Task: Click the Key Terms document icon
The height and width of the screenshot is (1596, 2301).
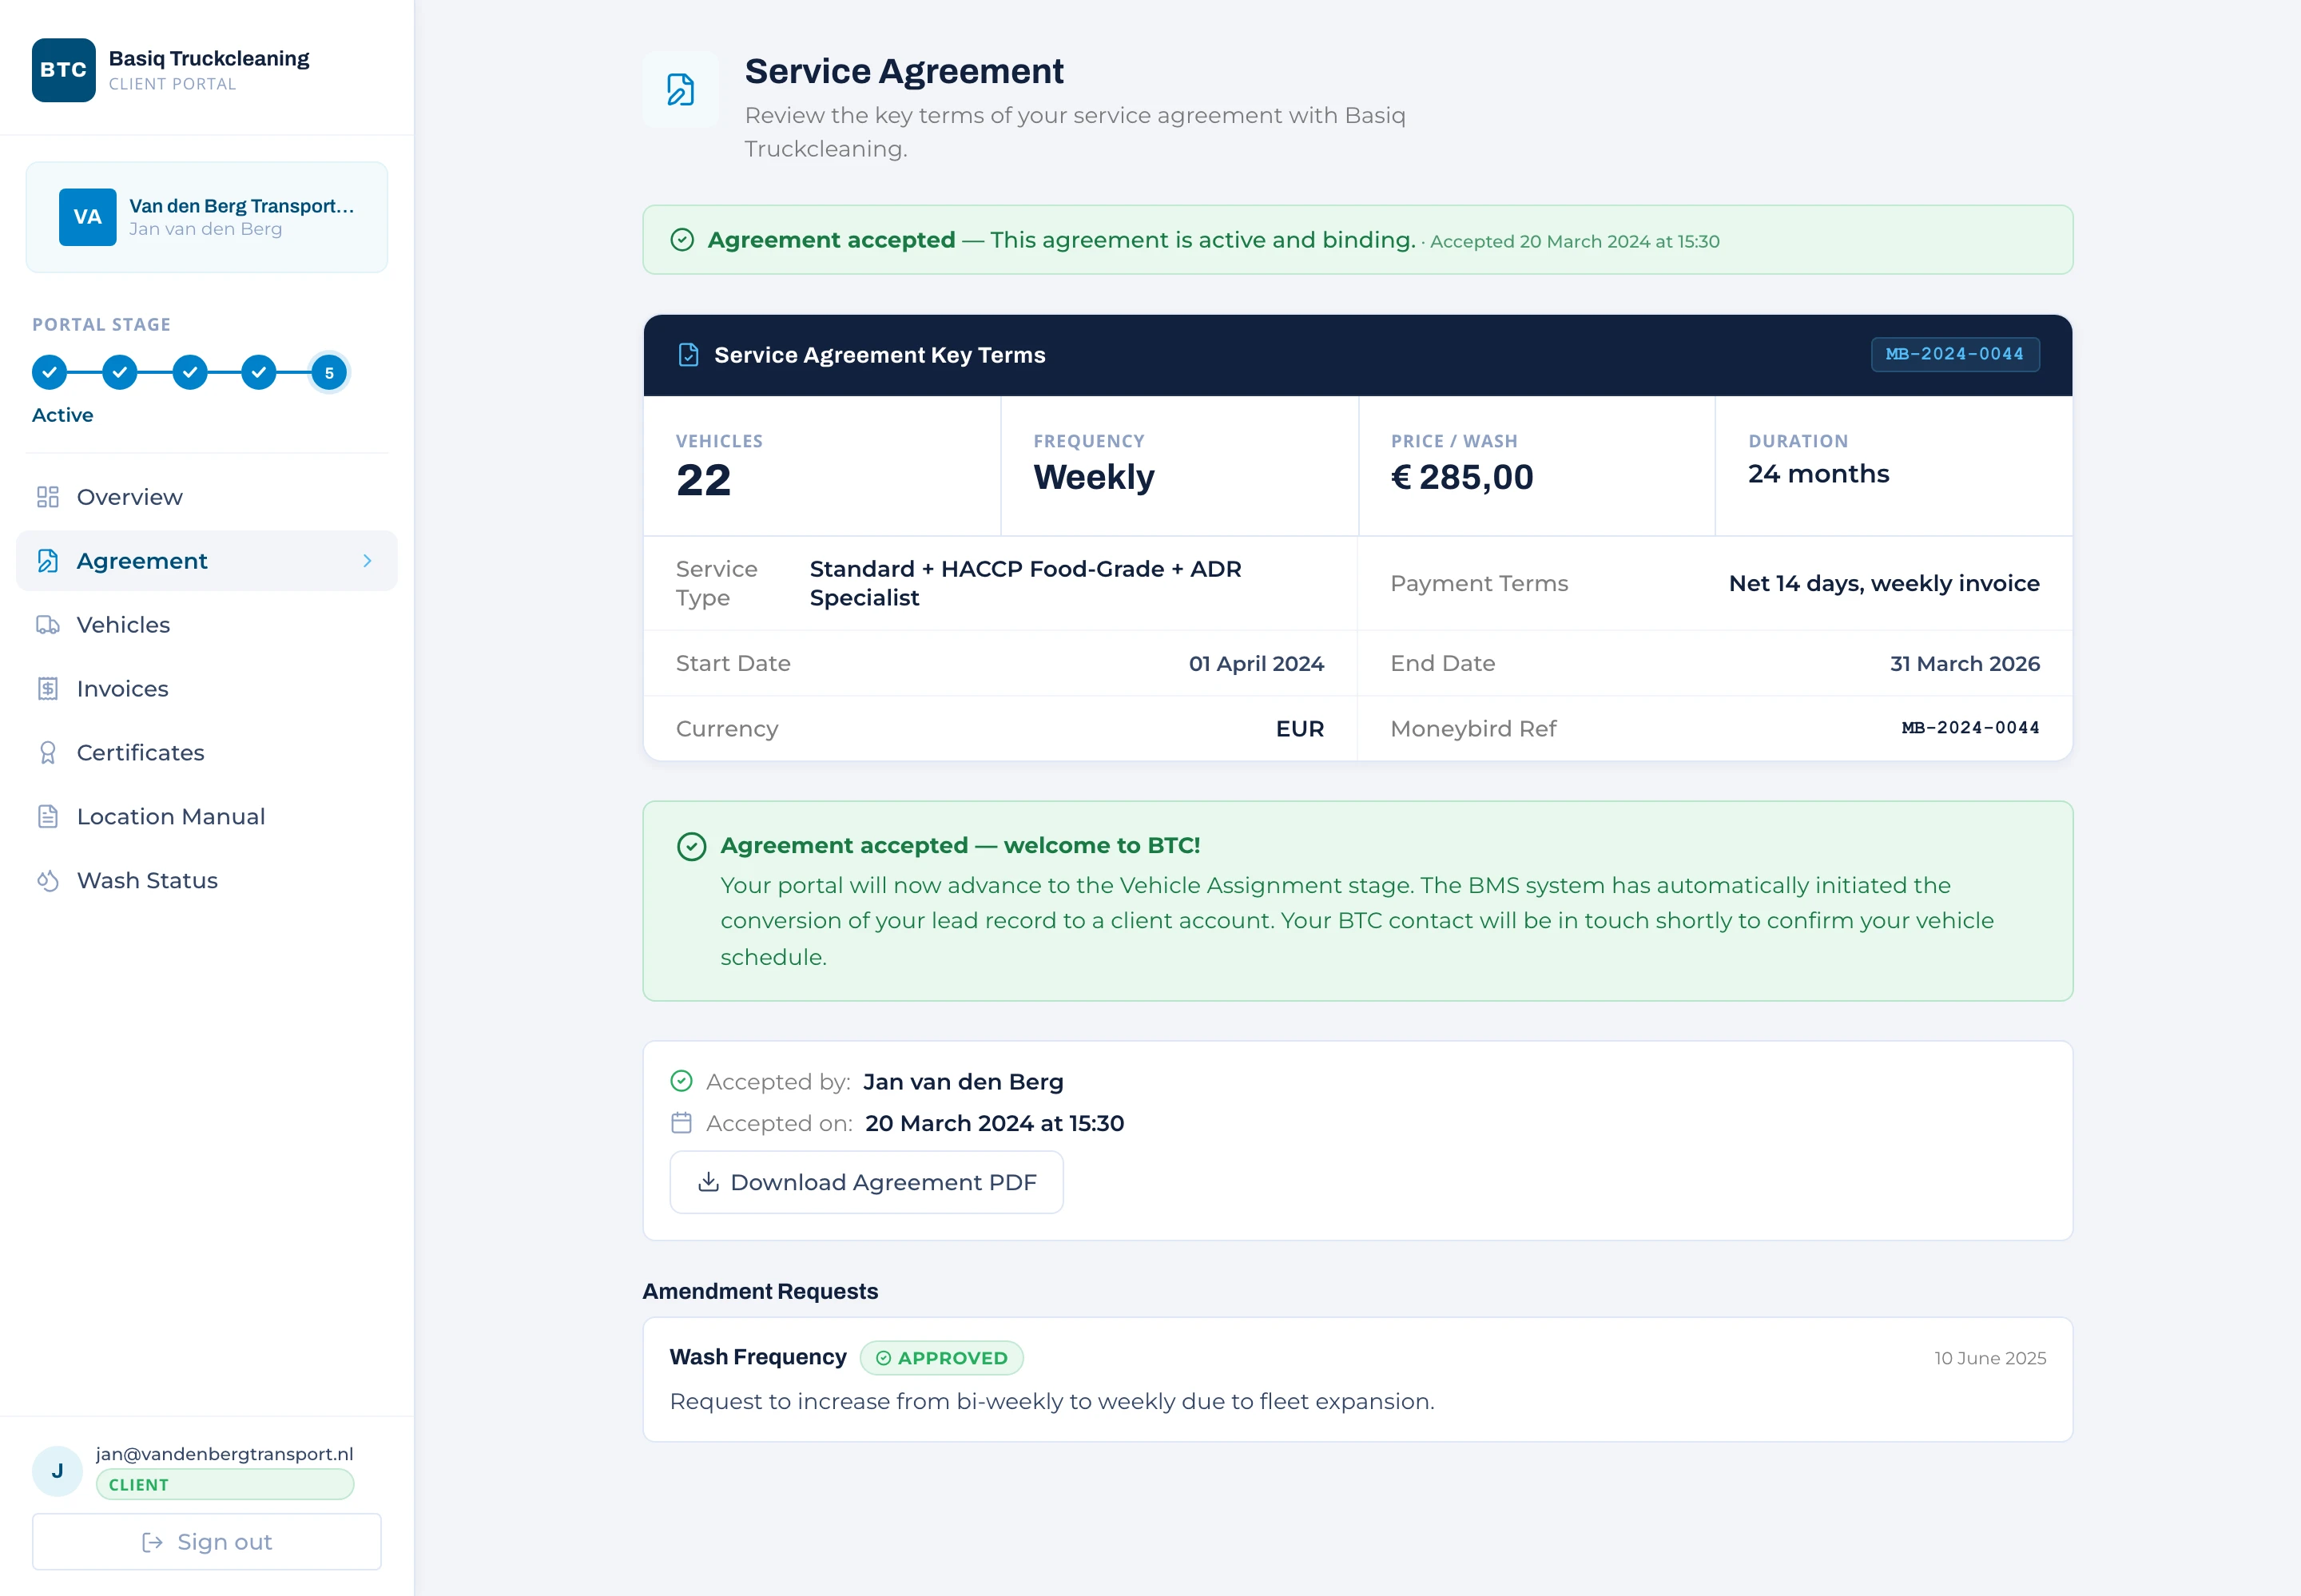Action: point(688,355)
